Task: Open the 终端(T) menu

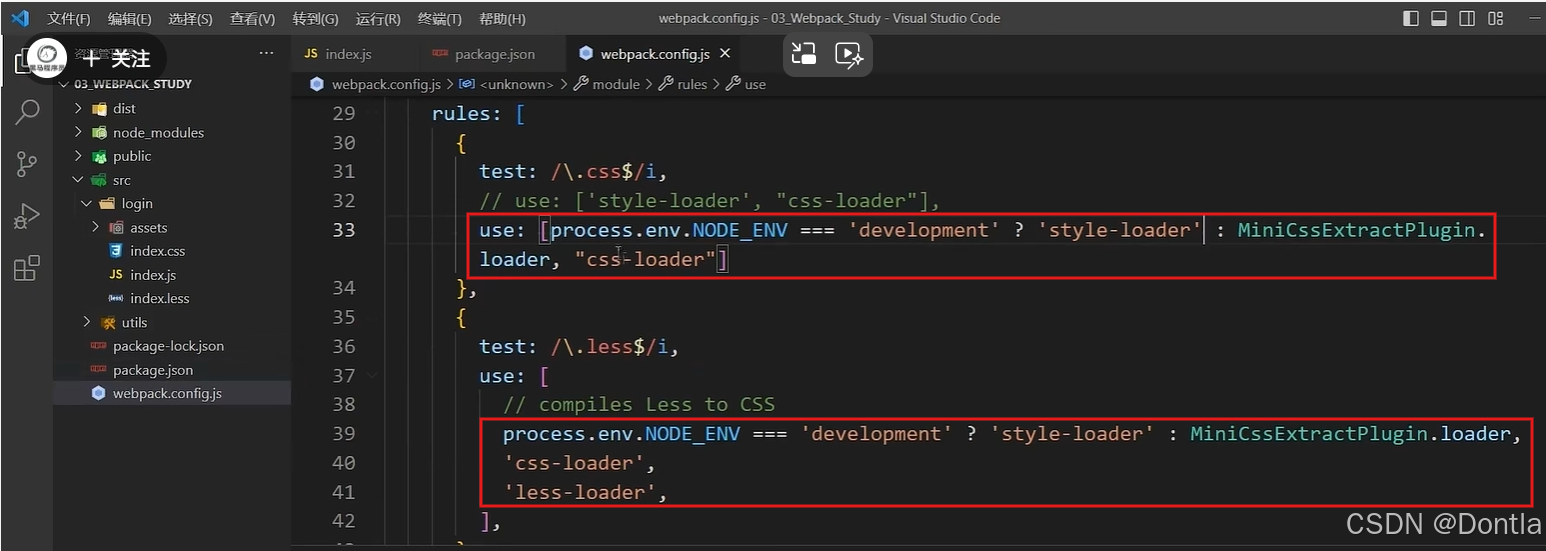Action: 440,19
